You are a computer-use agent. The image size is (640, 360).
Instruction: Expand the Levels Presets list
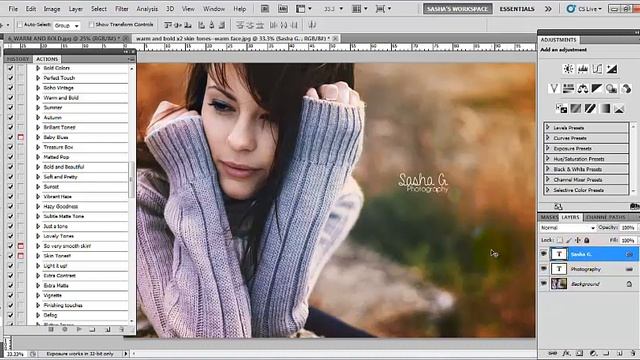point(548,127)
